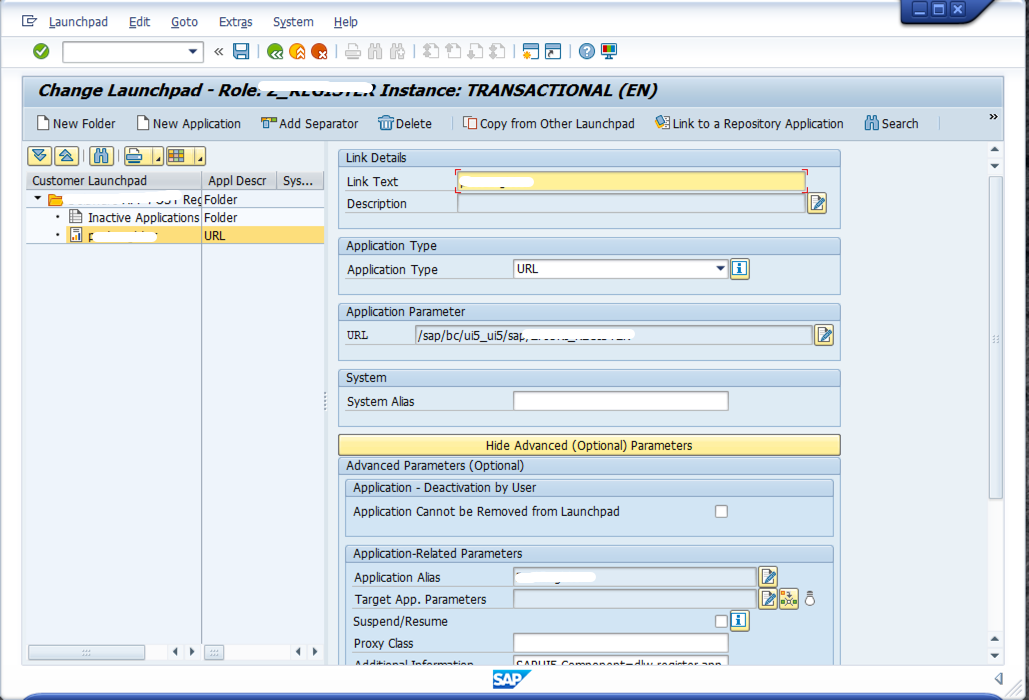Select the highlighted URL tree row
Screen dimensions: 1029x700
[x=175, y=235]
